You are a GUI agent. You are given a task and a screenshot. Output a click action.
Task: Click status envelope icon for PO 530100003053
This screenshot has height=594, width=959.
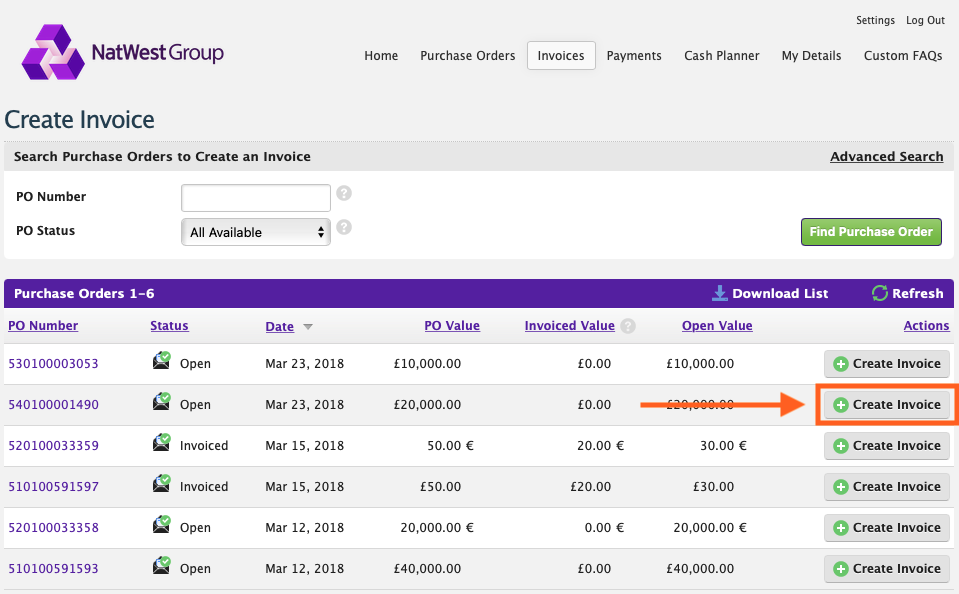click(161, 360)
